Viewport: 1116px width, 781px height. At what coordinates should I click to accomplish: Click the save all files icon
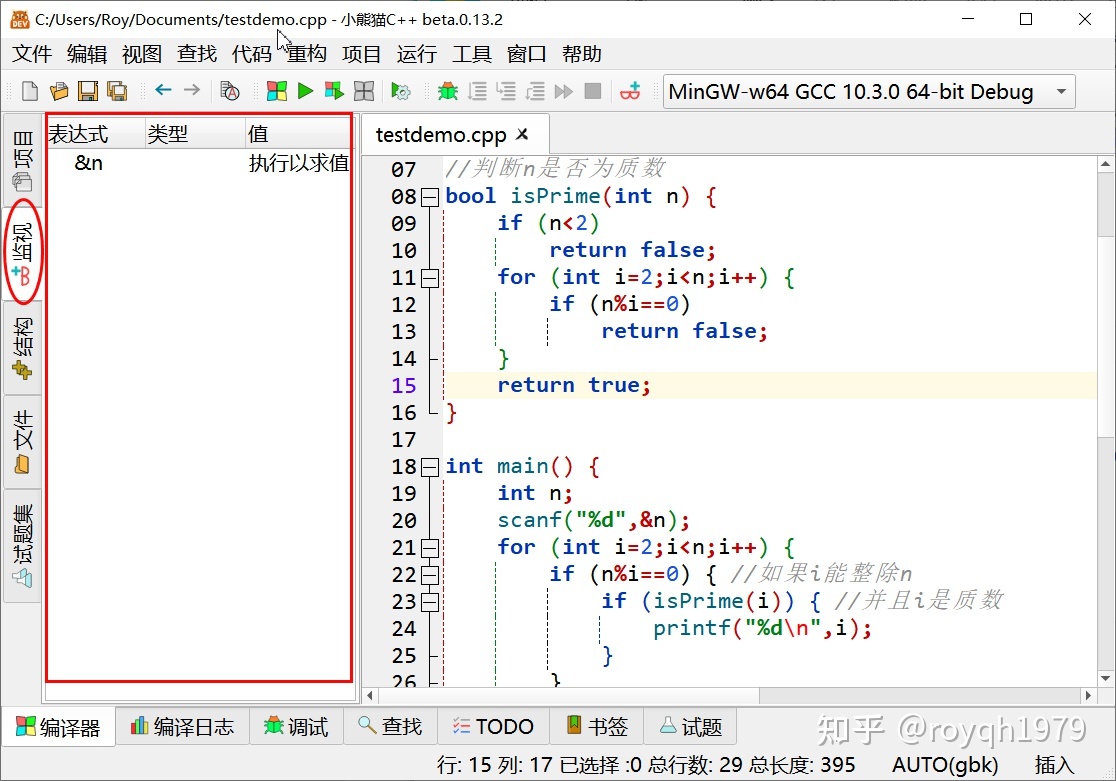pyautogui.click(x=117, y=91)
